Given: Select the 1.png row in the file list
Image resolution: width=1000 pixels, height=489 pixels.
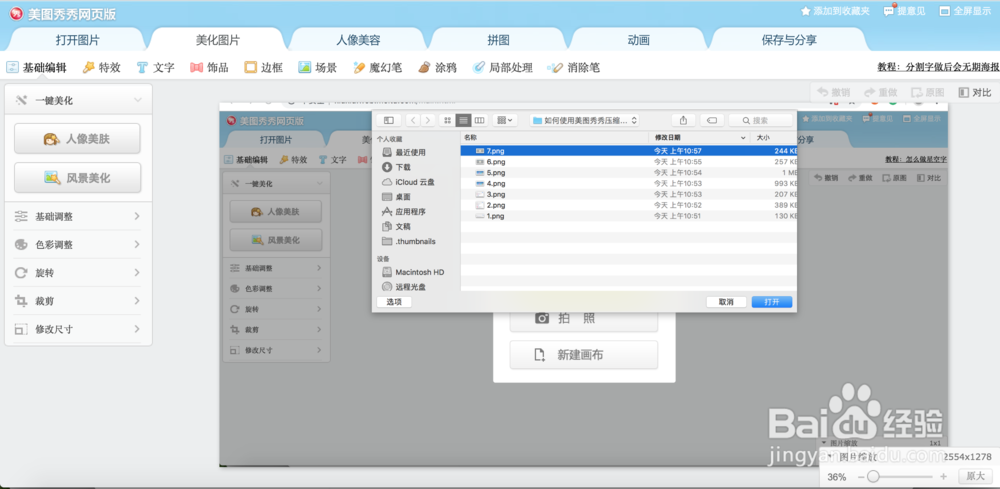Looking at the screenshot, I should pos(629,216).
